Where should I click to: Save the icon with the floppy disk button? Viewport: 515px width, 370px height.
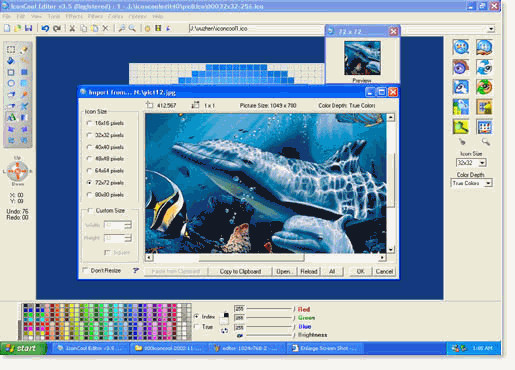click(x=29, y=28)
